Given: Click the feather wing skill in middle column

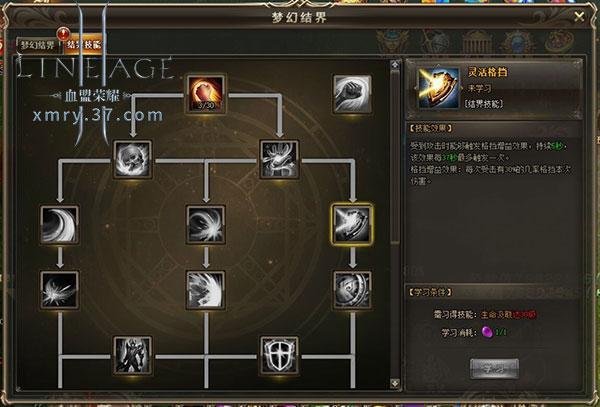Looking at the screenshot, I should tap(206, 290).
